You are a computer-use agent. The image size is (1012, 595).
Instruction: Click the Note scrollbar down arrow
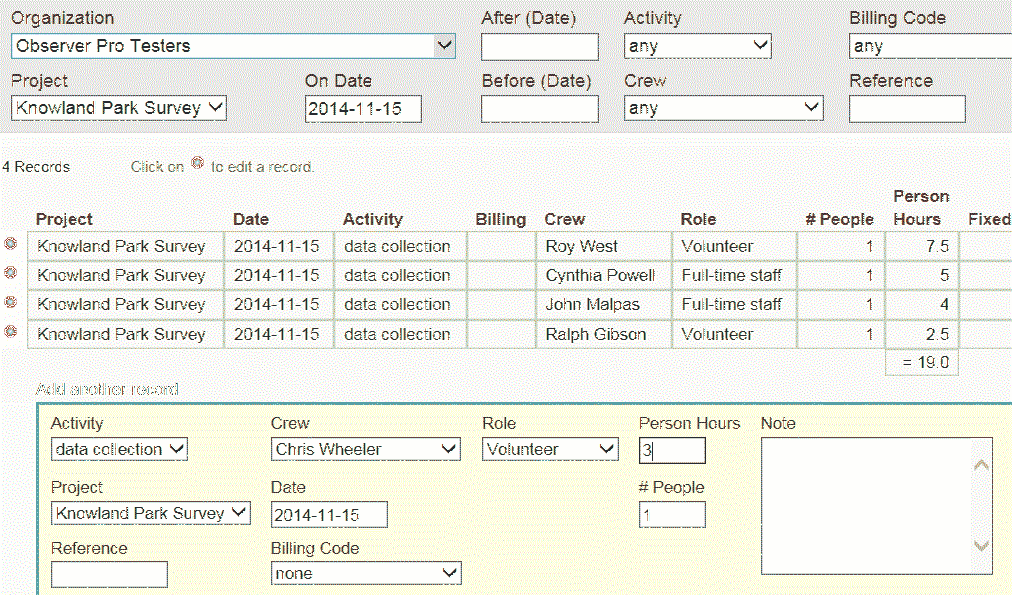pos(981,546)
